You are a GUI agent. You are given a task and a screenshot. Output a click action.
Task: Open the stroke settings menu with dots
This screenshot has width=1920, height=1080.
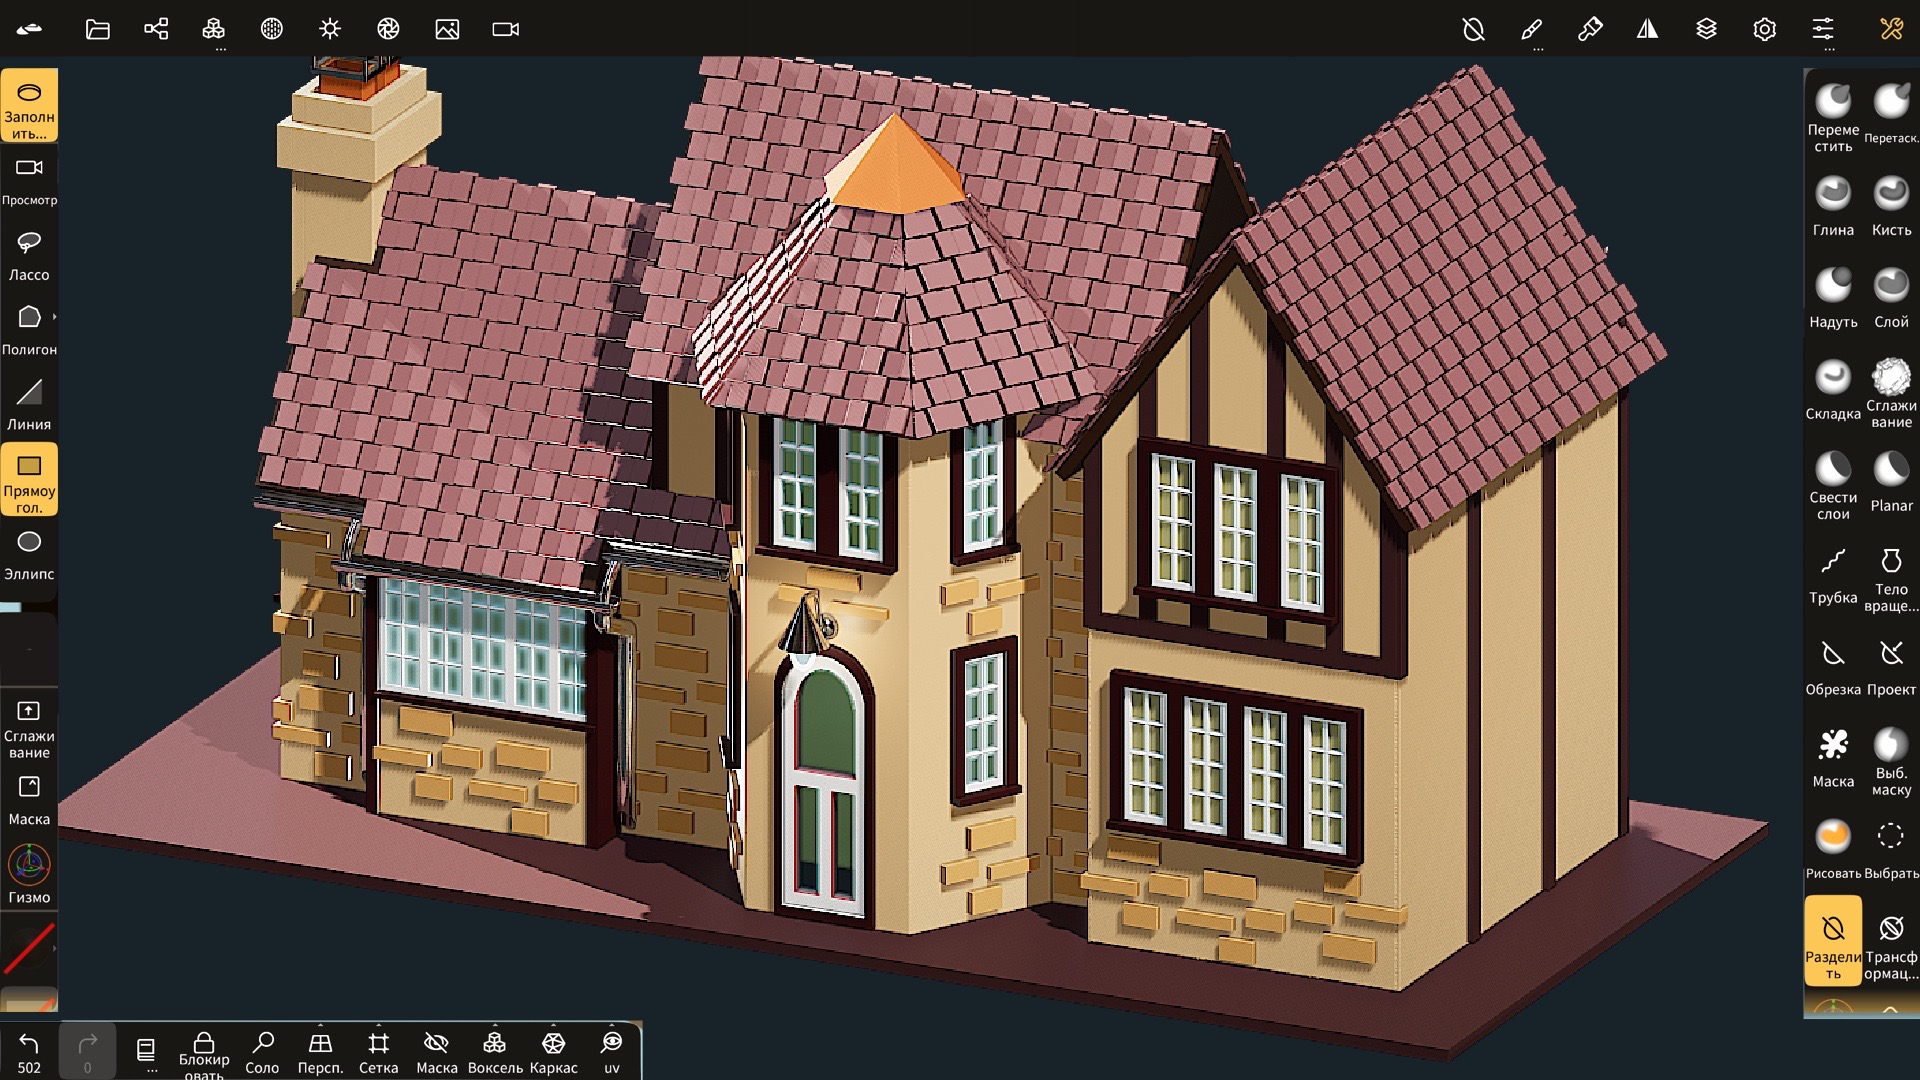click(1531, 31)
